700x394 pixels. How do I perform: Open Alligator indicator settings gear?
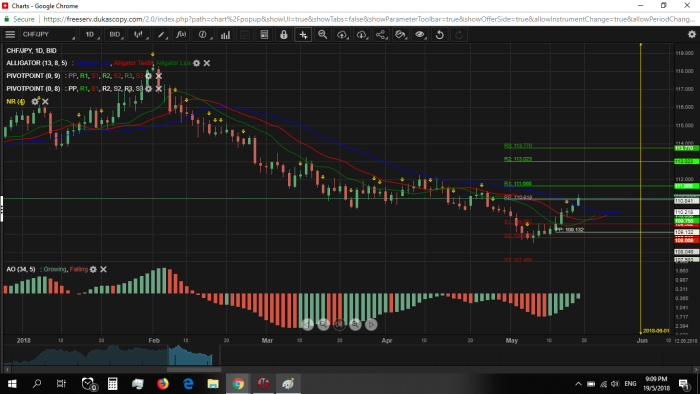click(196, 63)
